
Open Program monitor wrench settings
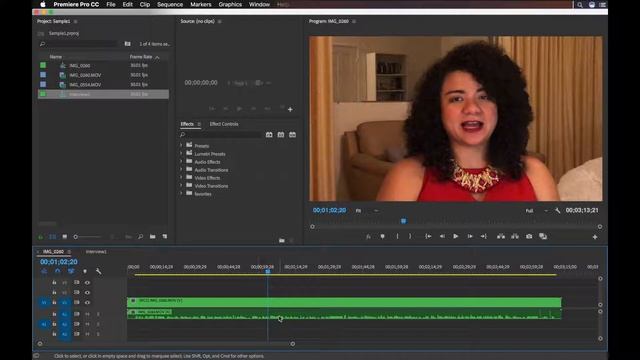pyautogui.click(x=558, y=211)
